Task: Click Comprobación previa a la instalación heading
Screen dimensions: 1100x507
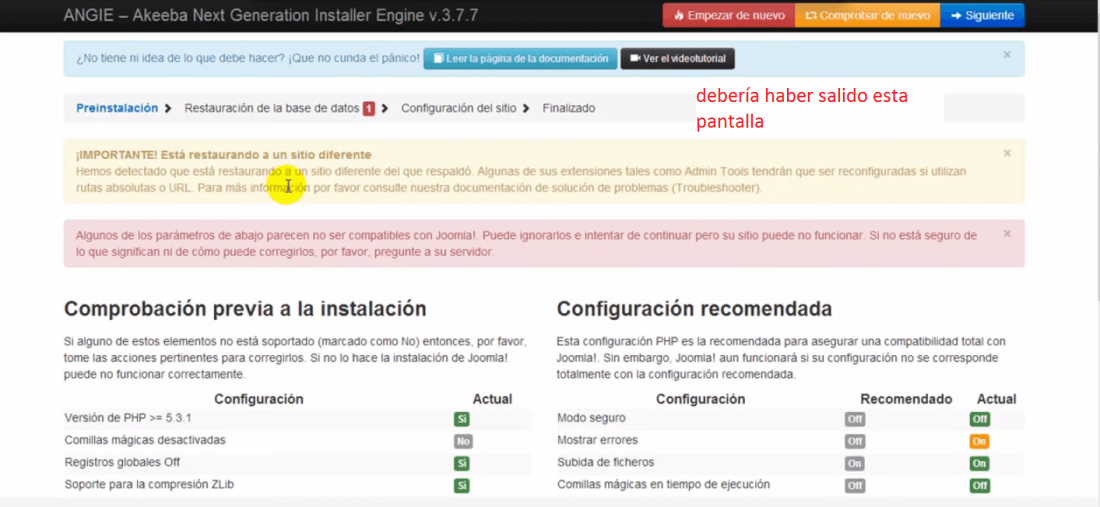Action: [245, 309]
